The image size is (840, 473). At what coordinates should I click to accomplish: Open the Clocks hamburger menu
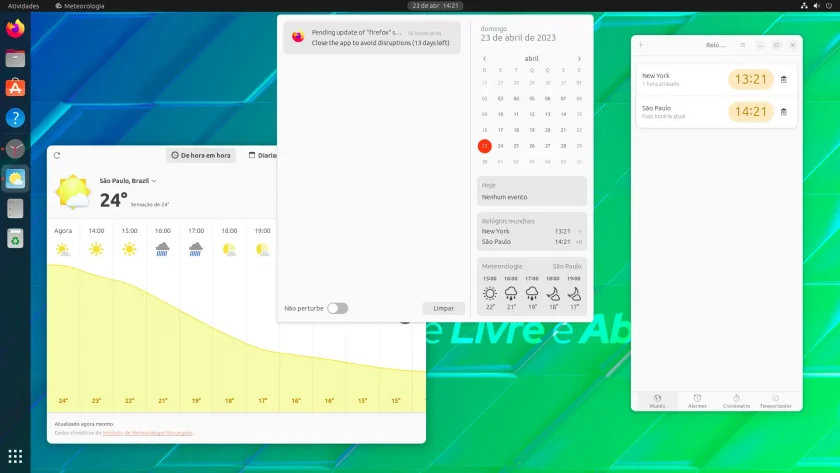[742, 45]
